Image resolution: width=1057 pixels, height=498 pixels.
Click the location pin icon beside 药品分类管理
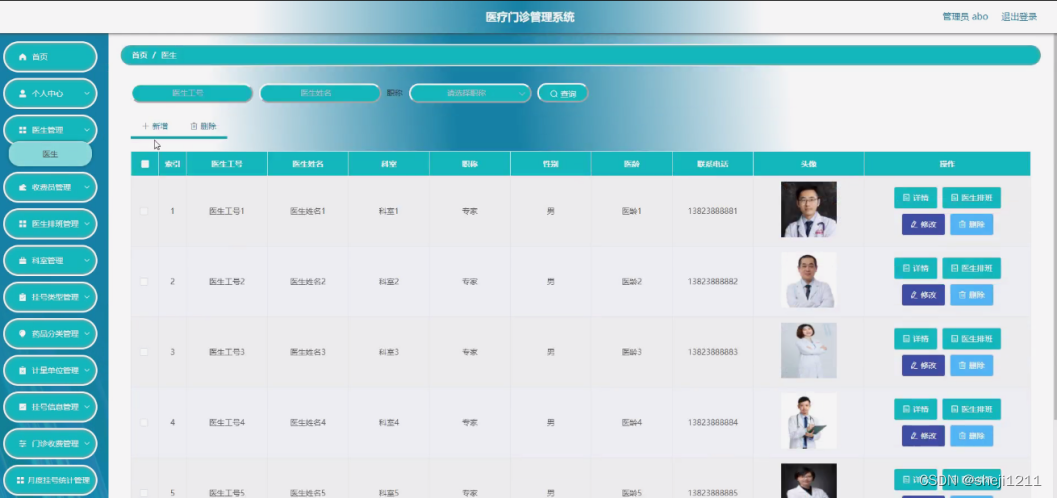coord(22,334)
